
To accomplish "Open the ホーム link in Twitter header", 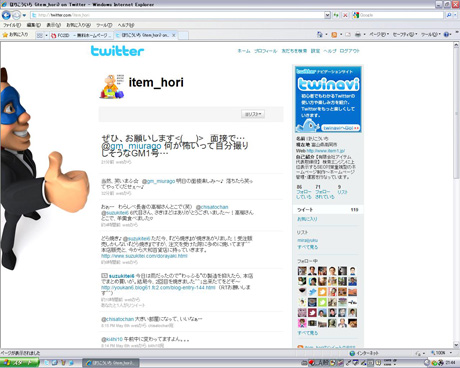I will point(244,51).
